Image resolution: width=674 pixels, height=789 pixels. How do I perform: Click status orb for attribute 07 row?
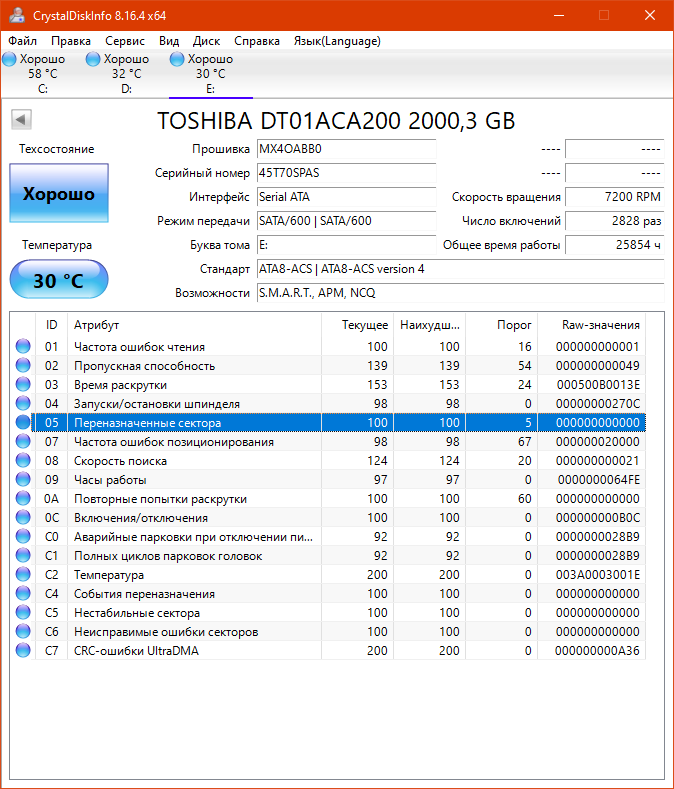click(x=23, y=441)
